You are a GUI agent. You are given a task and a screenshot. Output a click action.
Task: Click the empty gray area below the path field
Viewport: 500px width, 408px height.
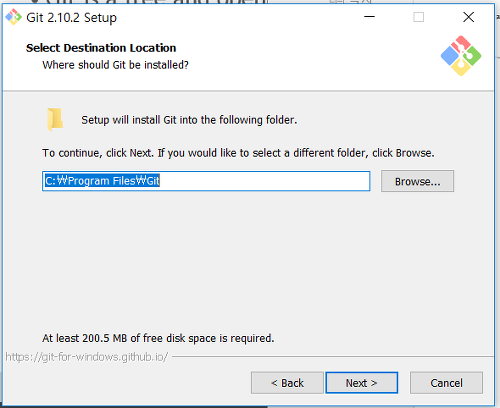coord(247,260)
